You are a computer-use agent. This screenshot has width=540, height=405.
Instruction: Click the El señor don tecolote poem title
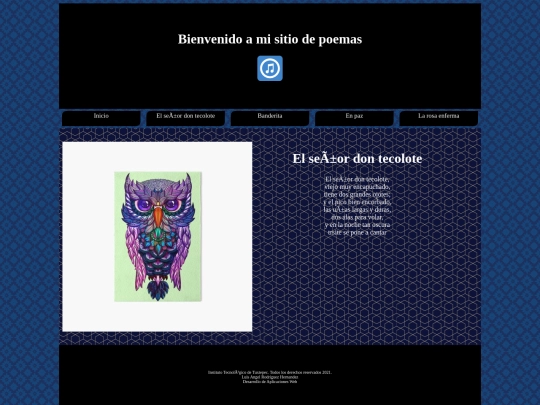point(357,159)
